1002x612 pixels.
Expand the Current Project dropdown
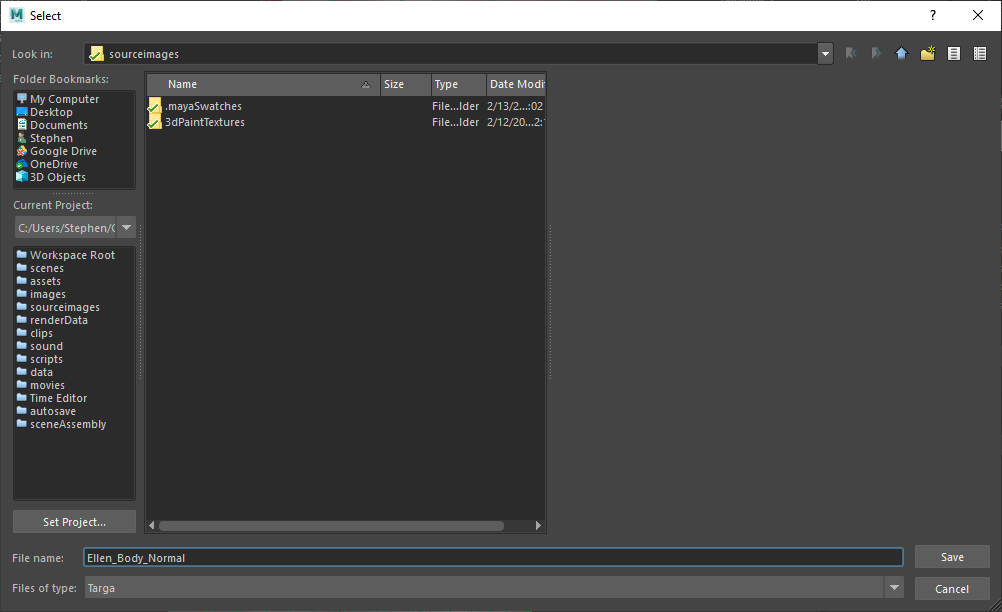click(x=126, y=228)
